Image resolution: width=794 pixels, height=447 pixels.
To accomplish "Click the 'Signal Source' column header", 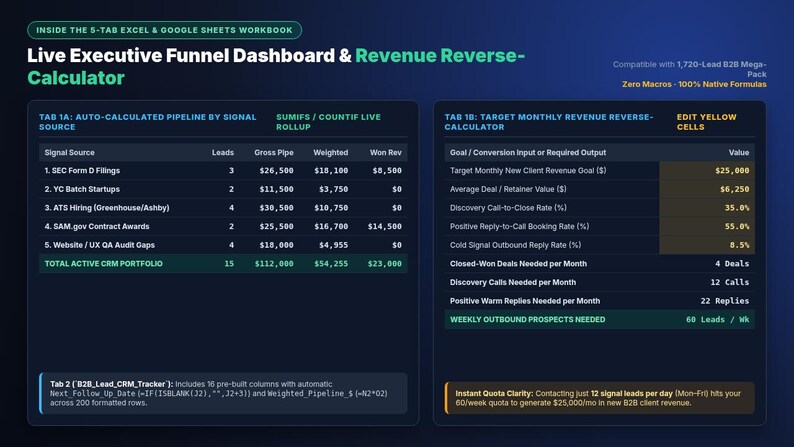I will point(69,152).
